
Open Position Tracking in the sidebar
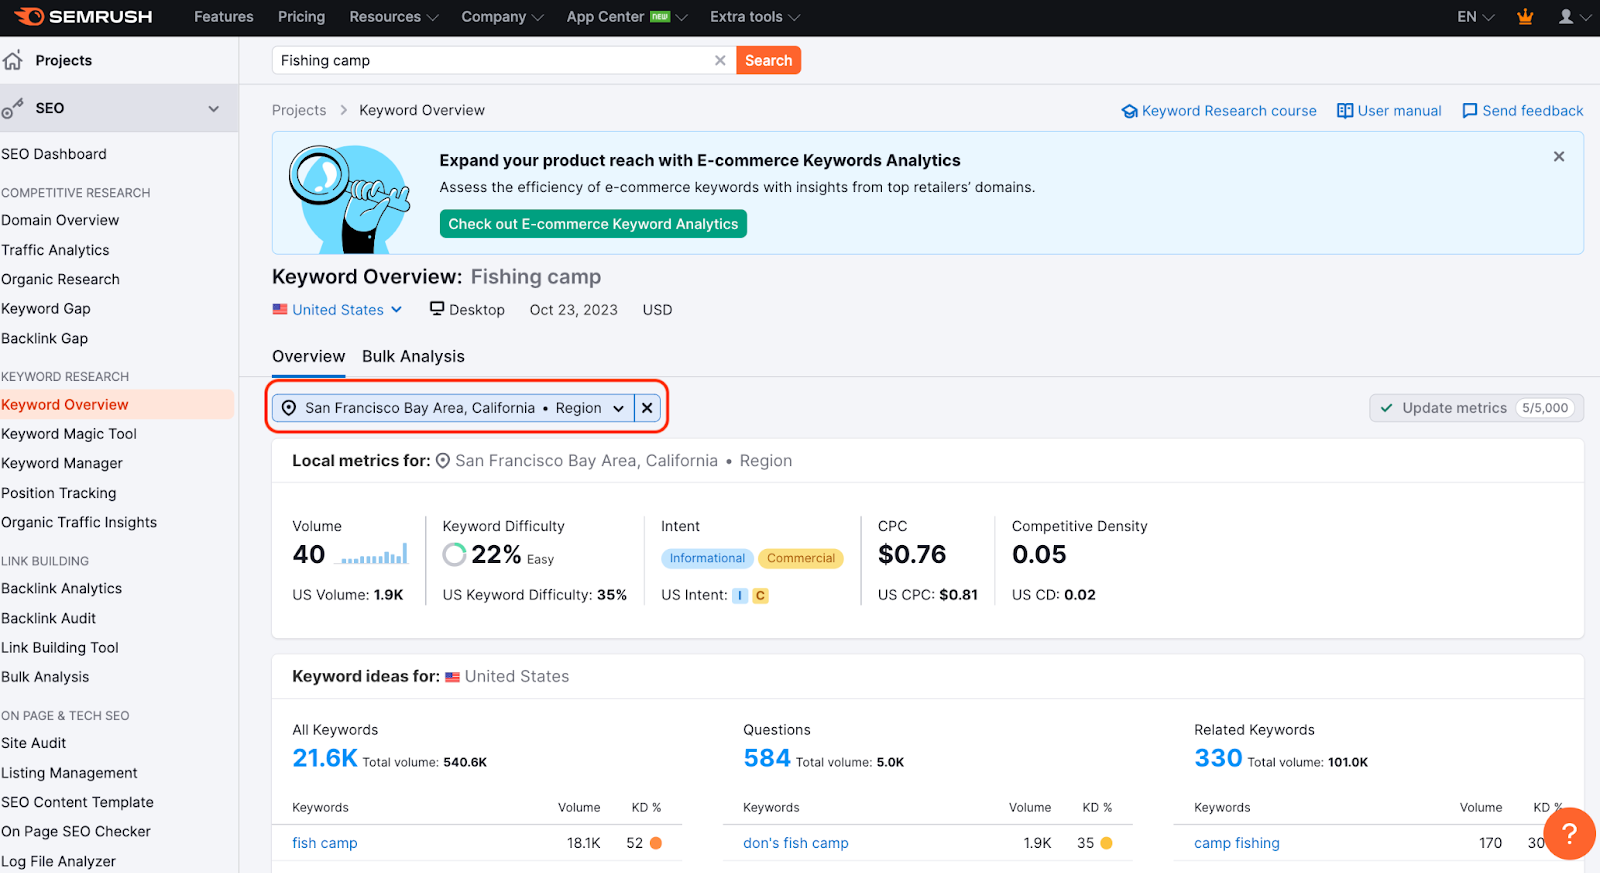click(x=59, y=493)
